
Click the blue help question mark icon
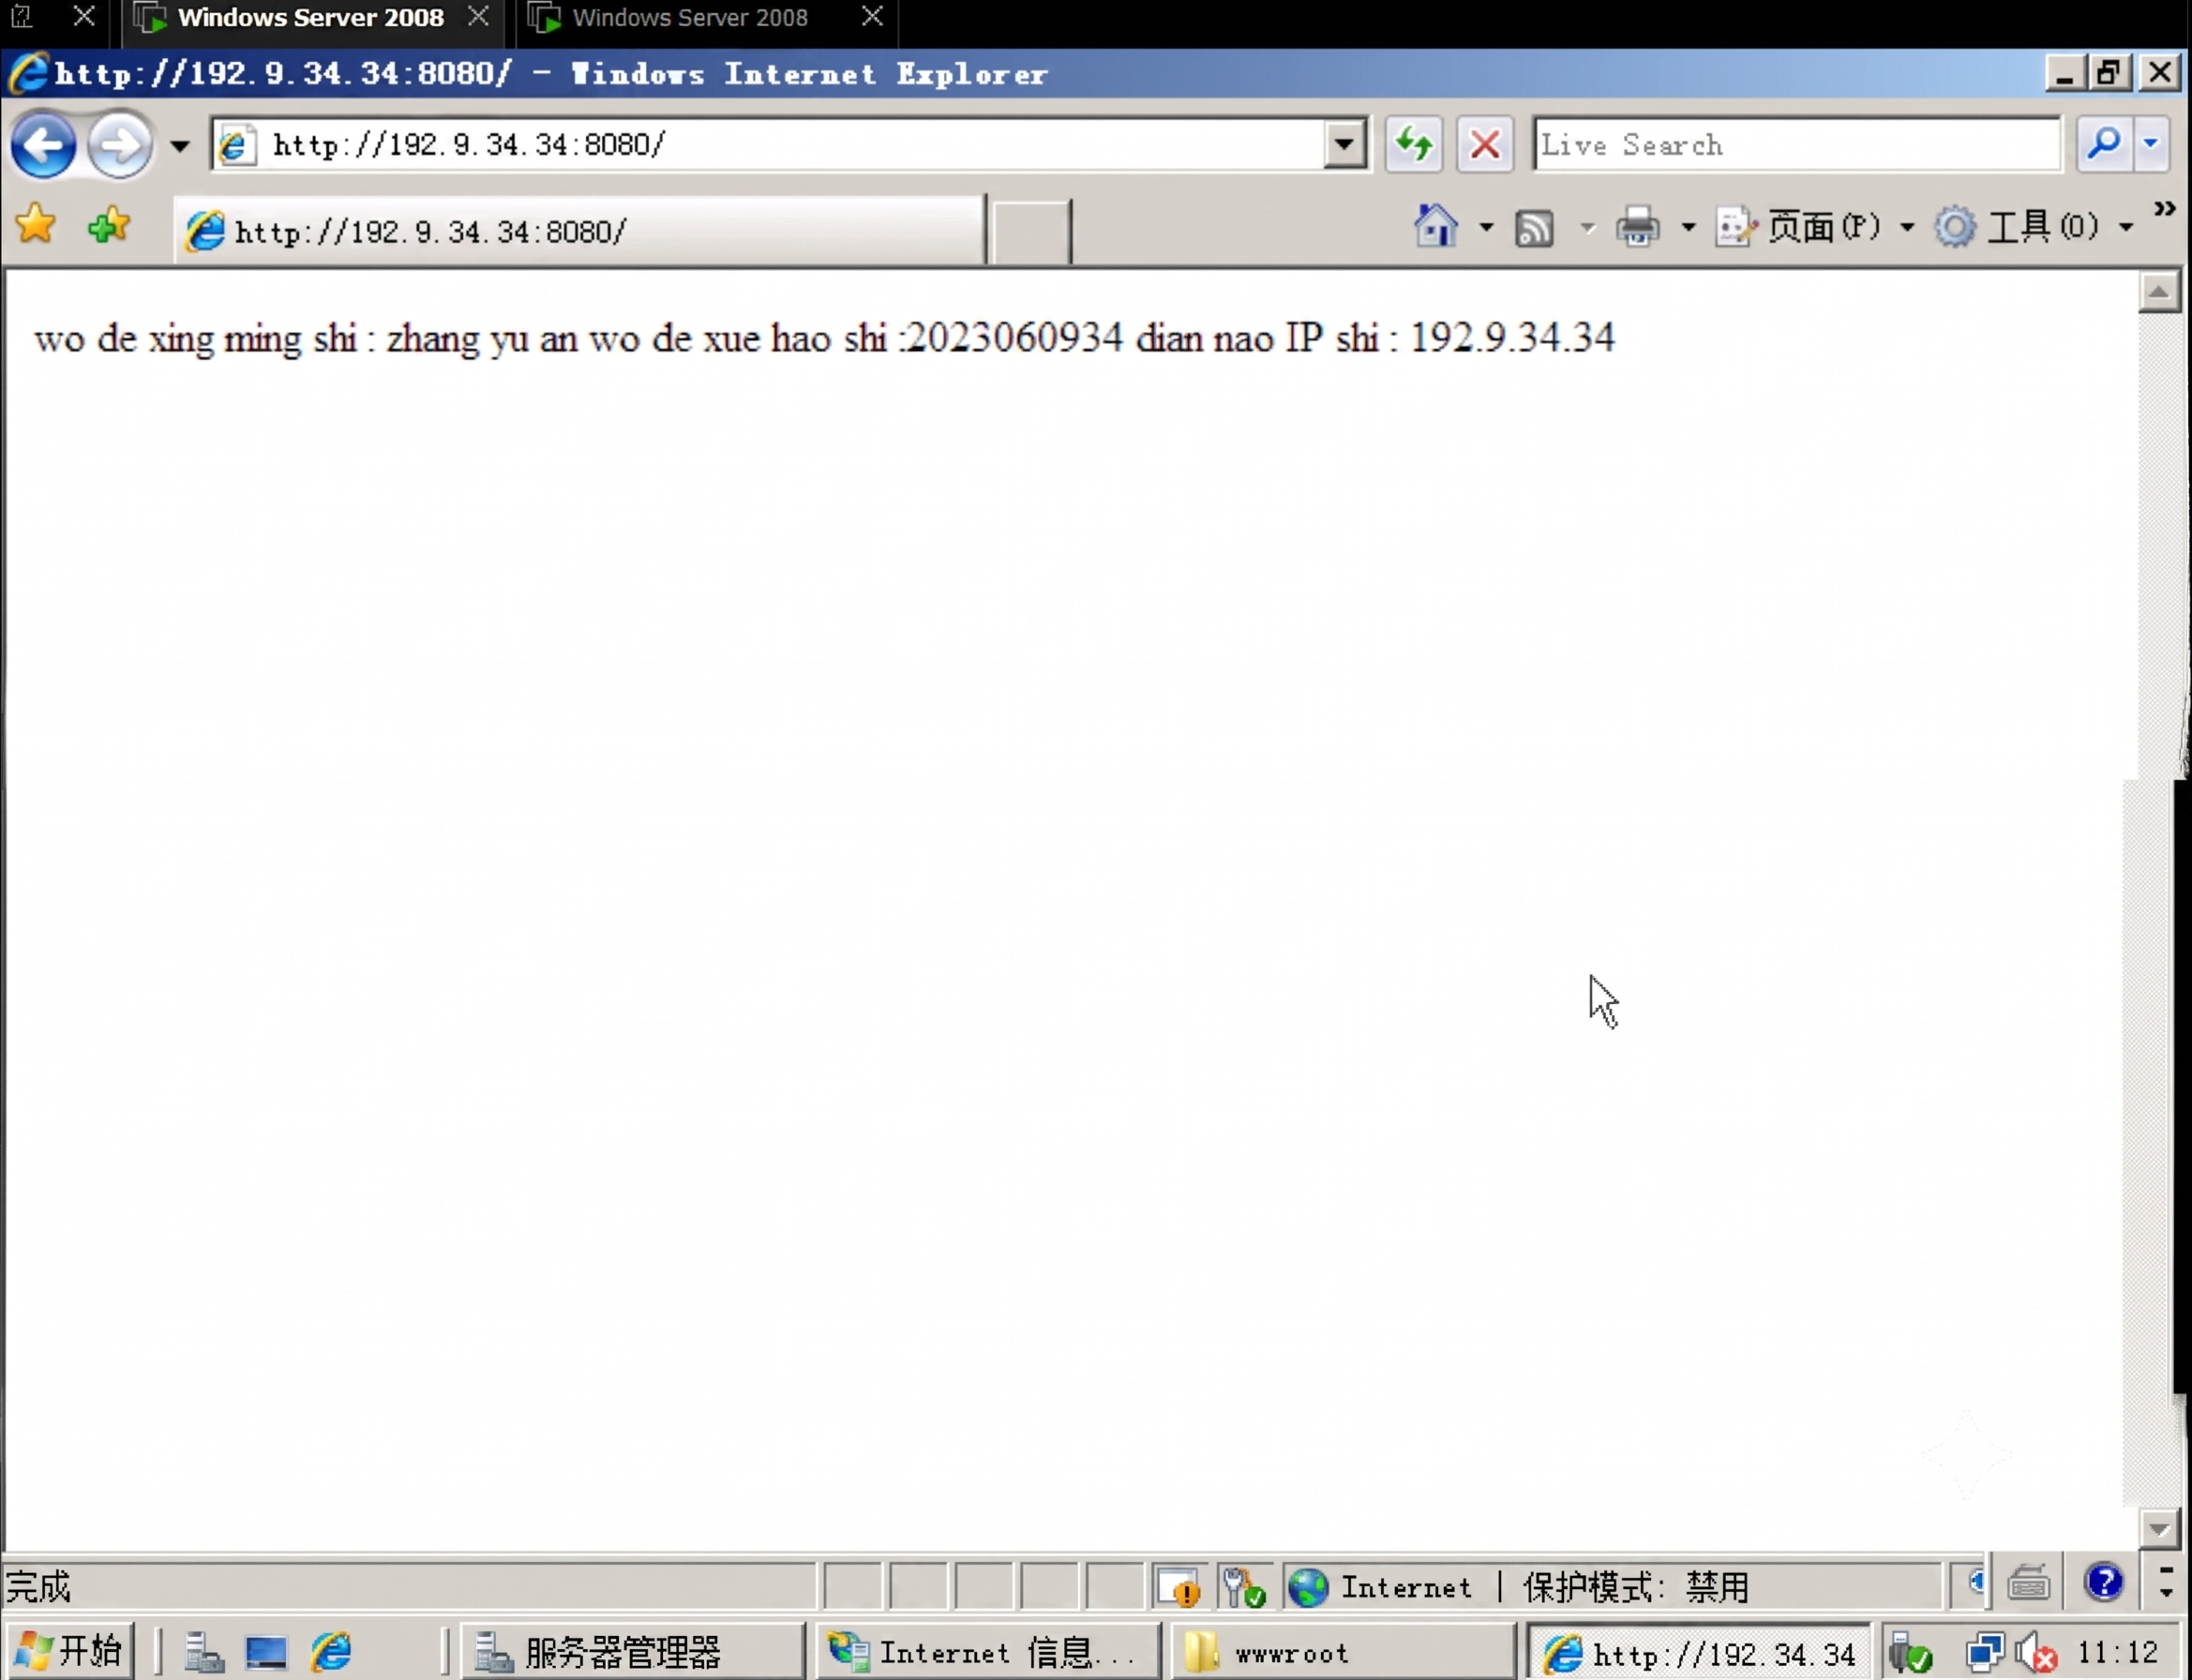(x=2103, y=1582)
